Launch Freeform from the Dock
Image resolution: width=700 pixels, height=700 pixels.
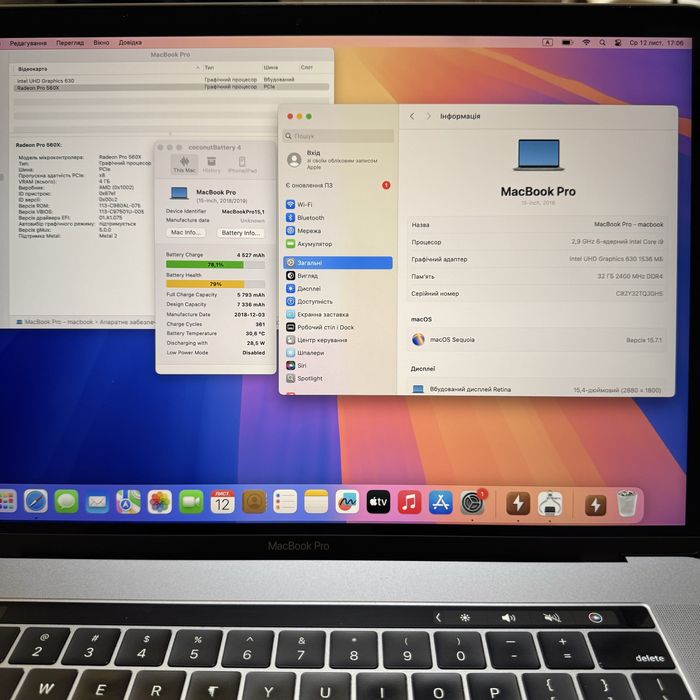[347, 502]
